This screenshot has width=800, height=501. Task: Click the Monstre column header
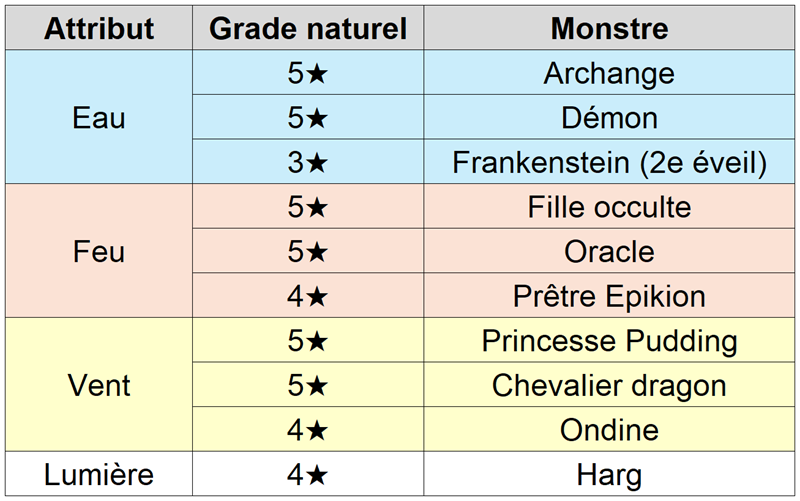pos(609,28)
